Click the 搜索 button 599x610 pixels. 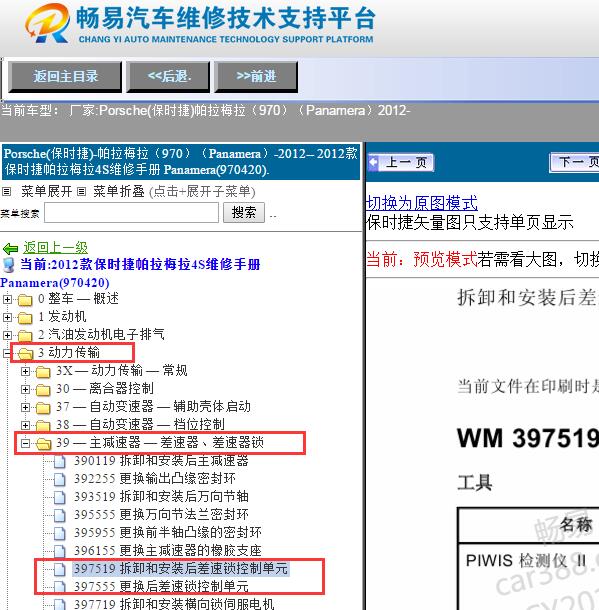pyautogui.click(x=244, y=212)
